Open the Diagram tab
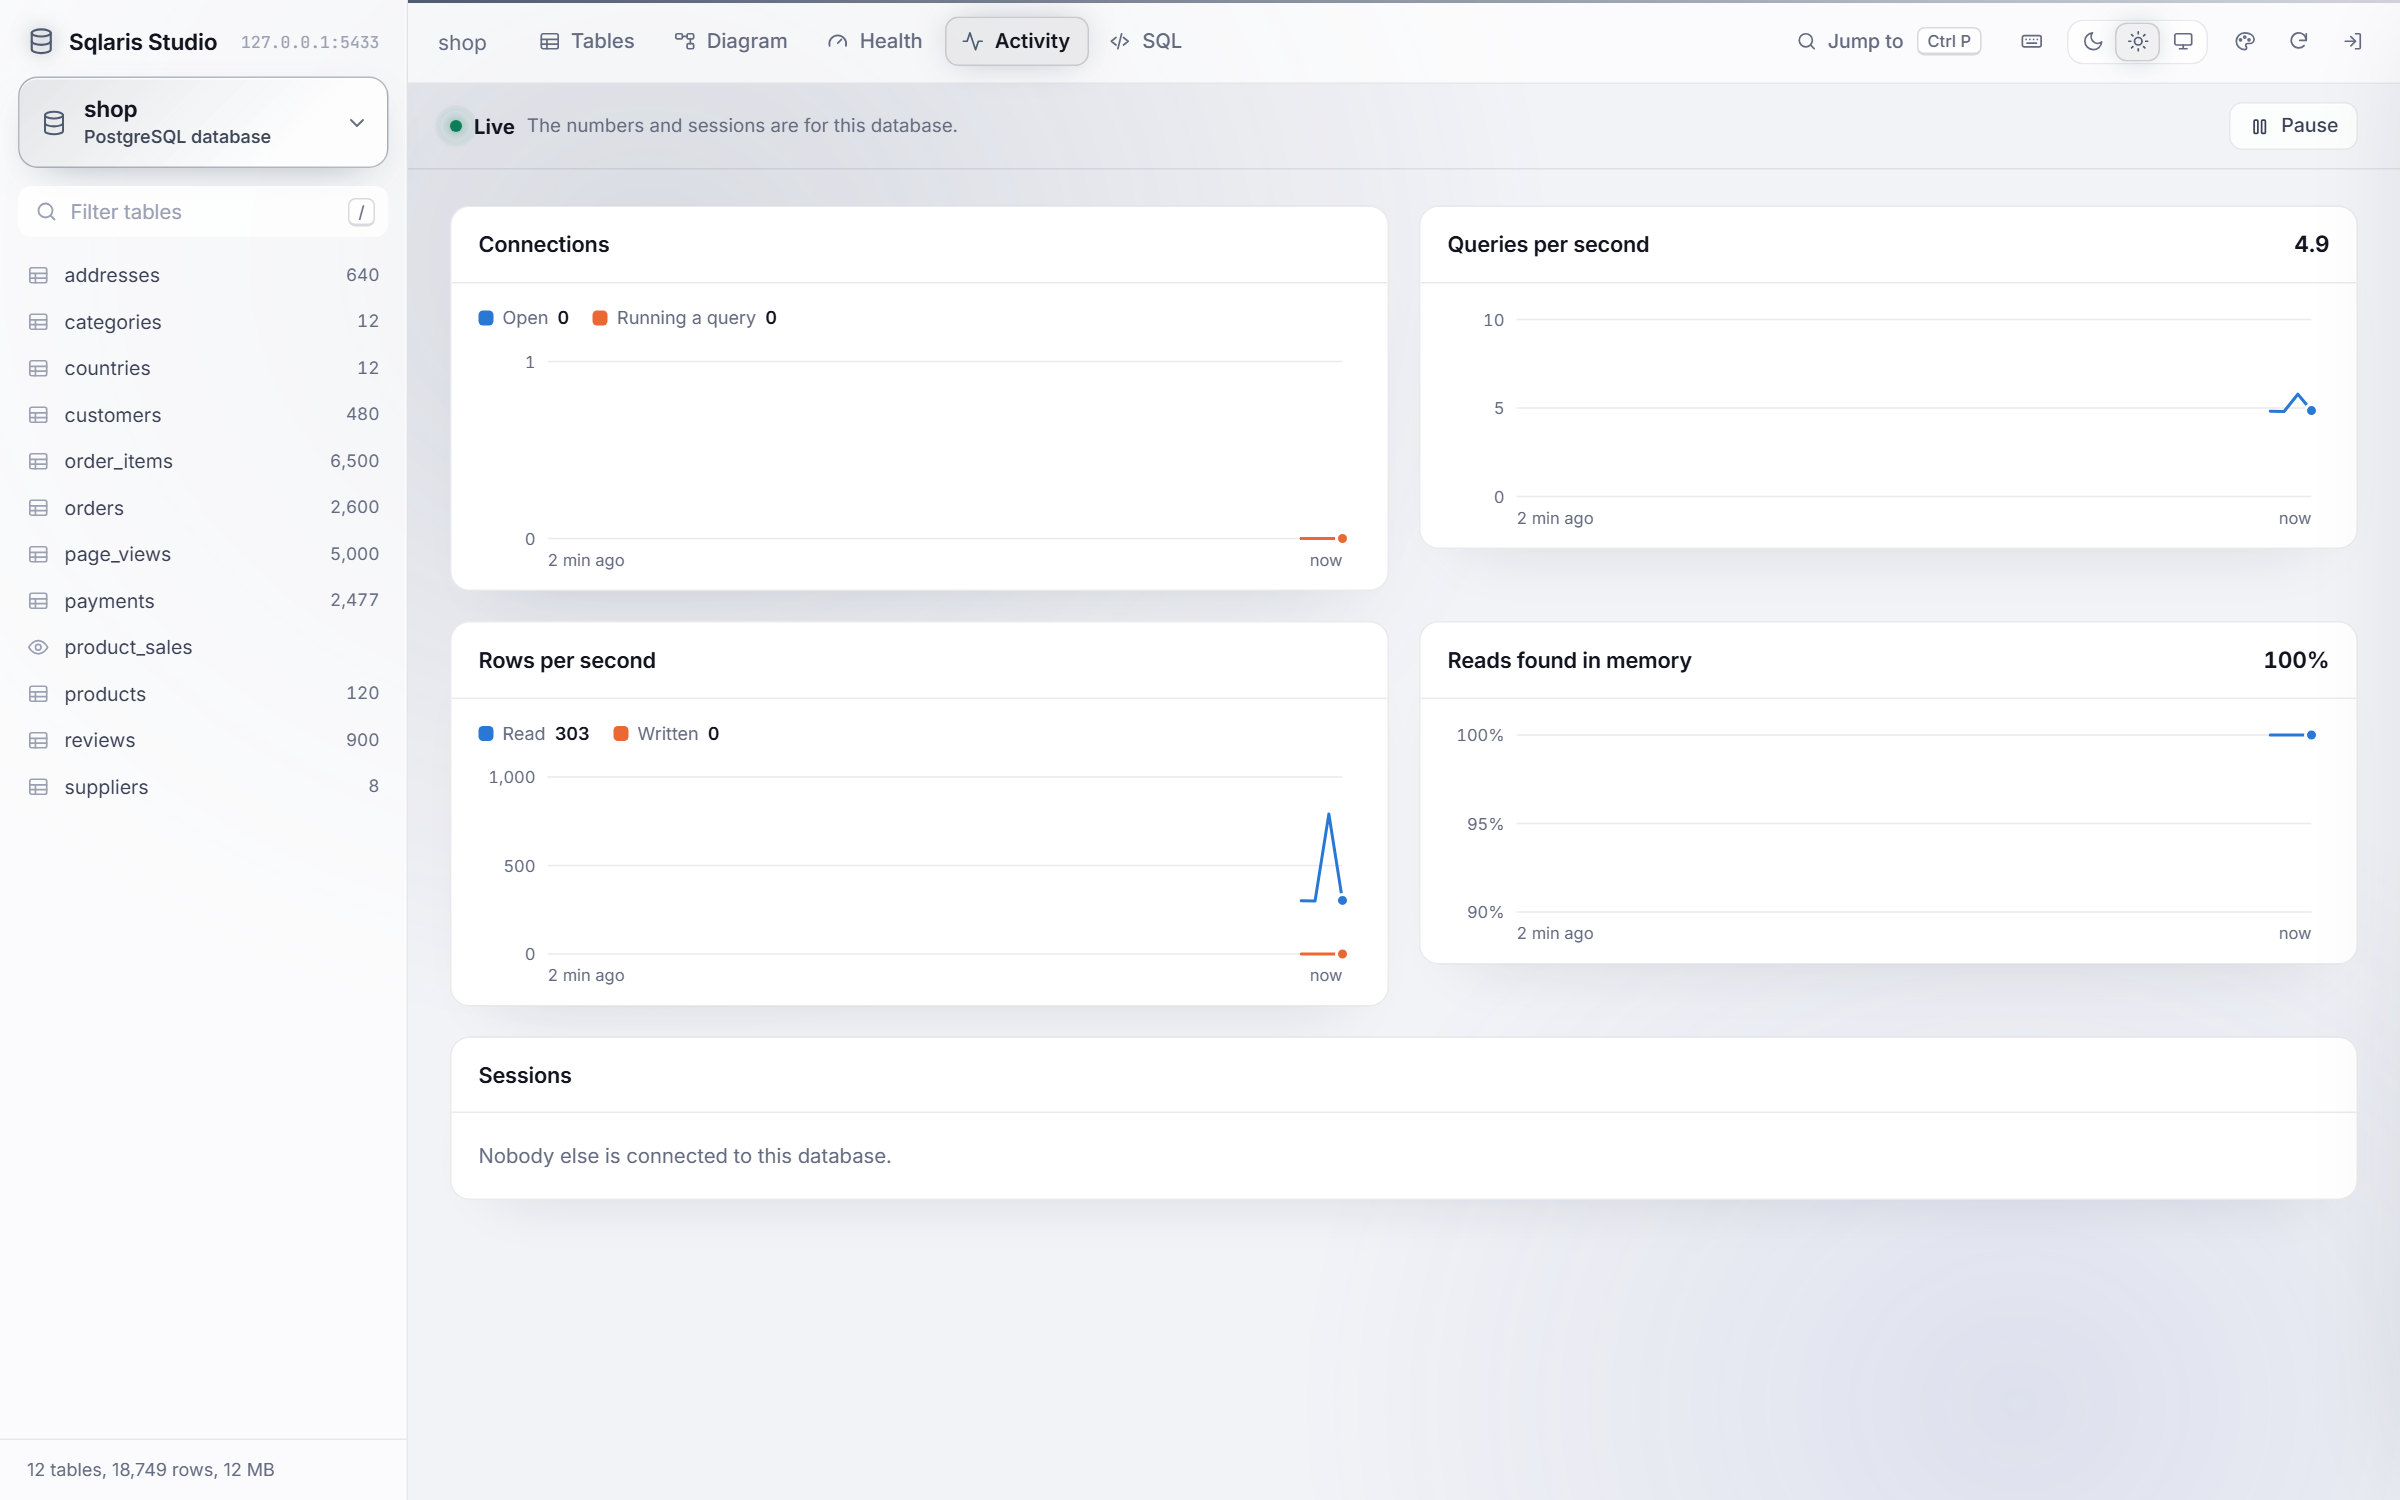2400x1500 pixels. pos(731,41)
